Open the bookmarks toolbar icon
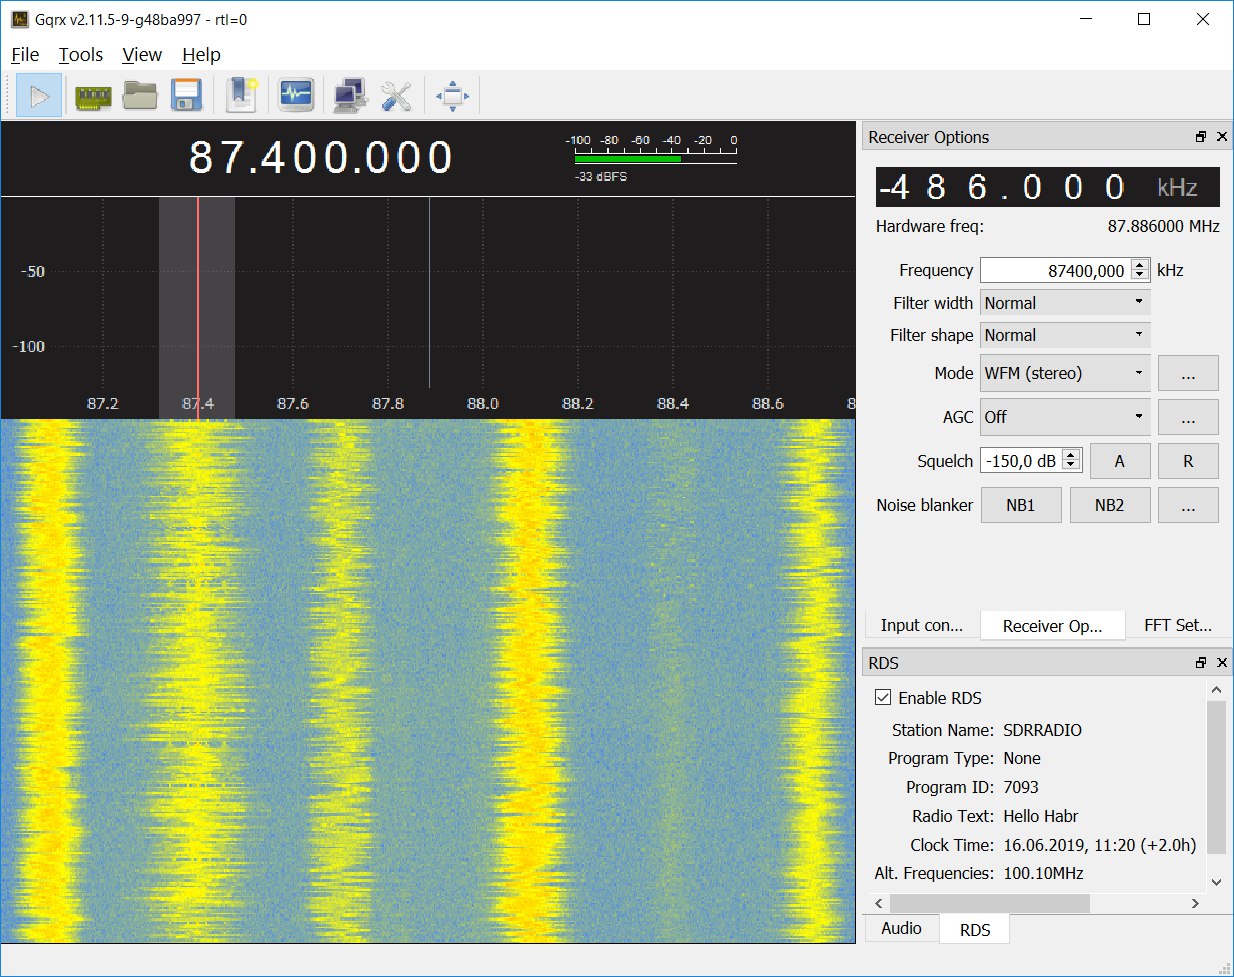Viewport: 1234px width, 977px height. [x=241, y=96]
